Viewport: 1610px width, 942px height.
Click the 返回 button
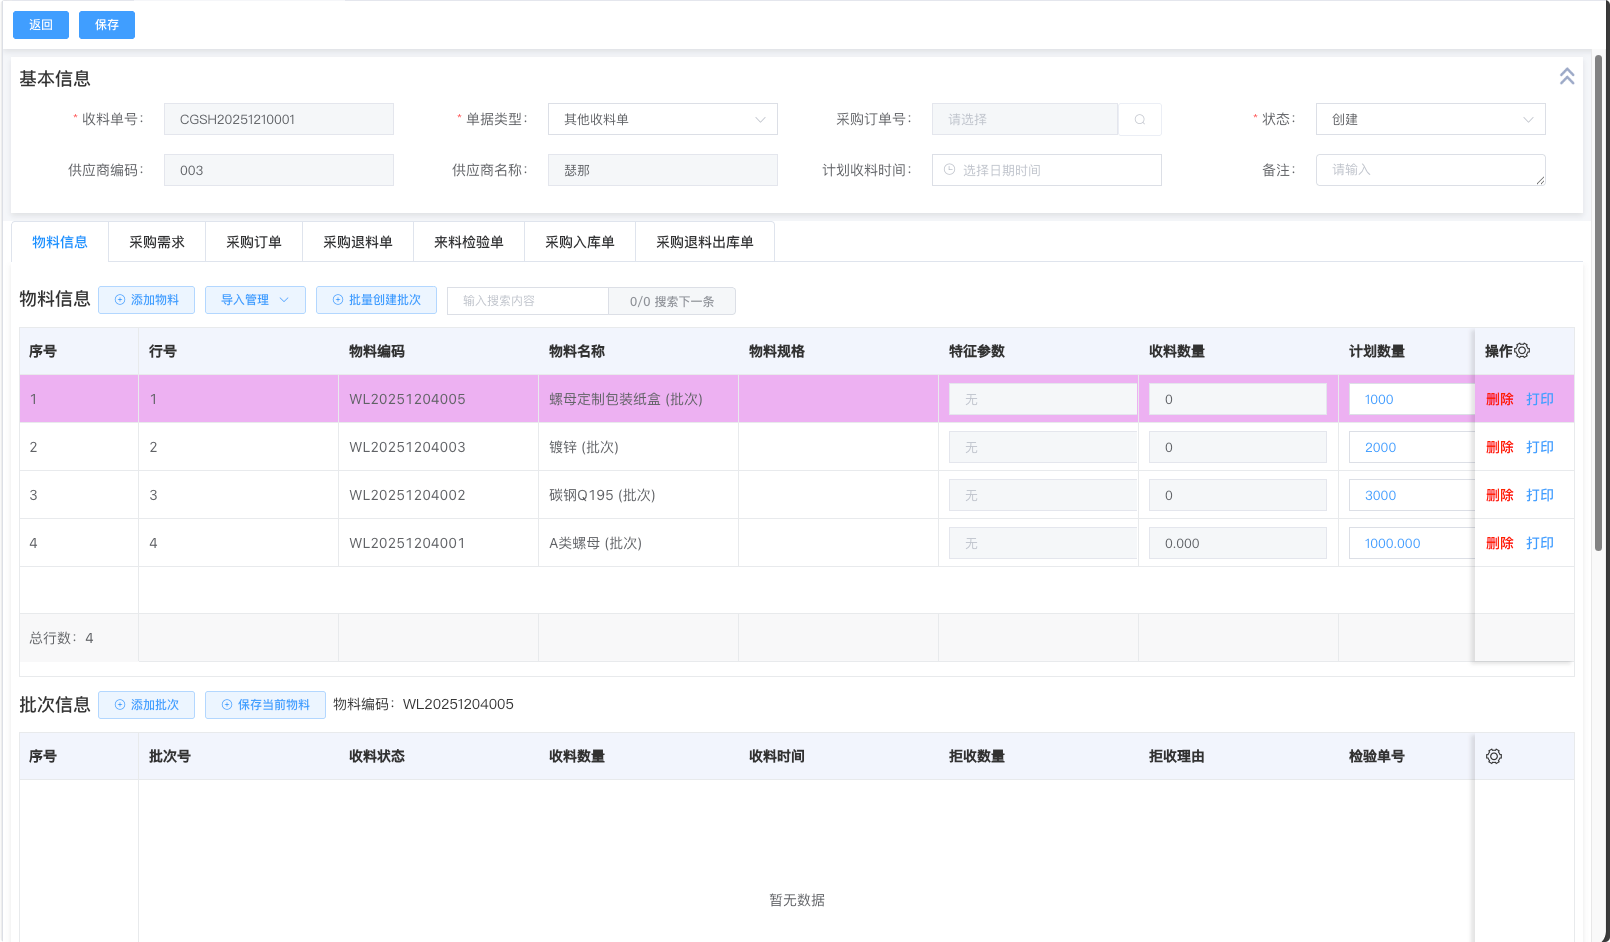pyautogui.click(x=41, y=25)
